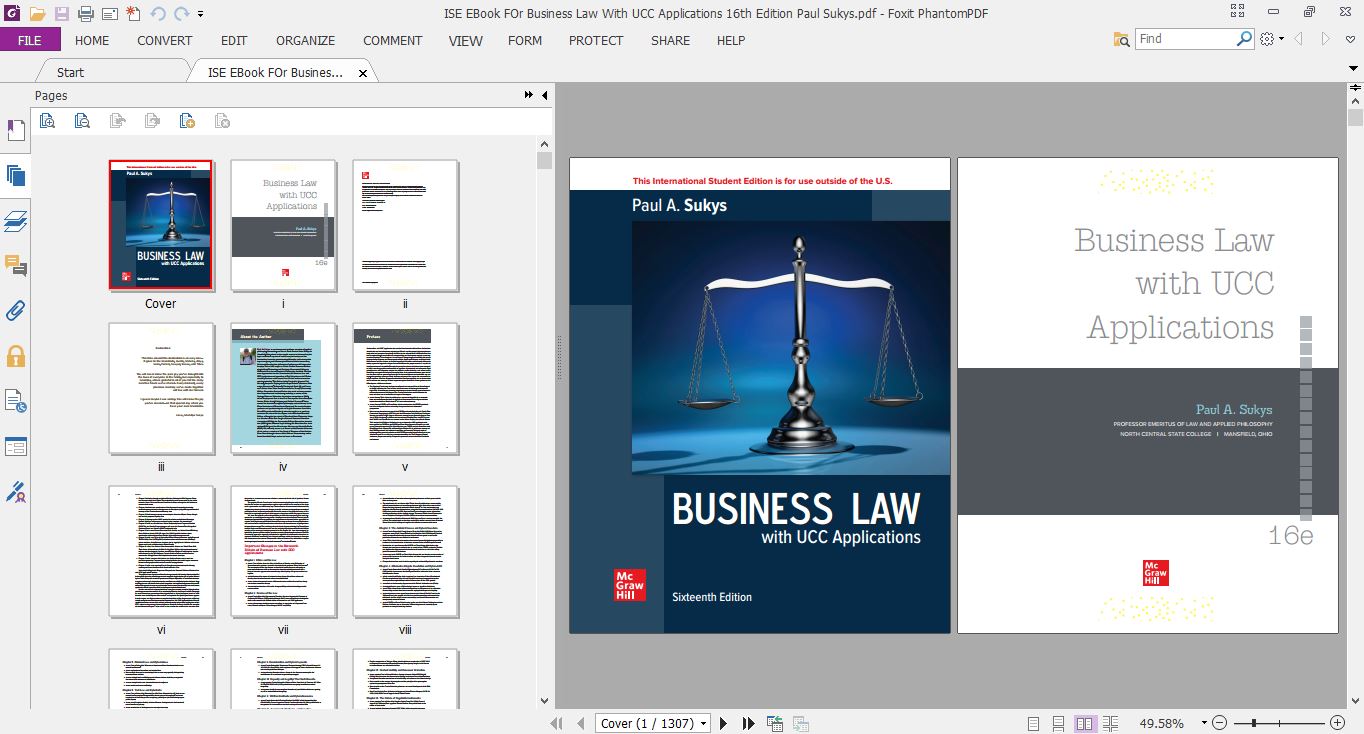Enlarge page thumbnails icon in Pages panel
Viewport: 1364px width, 734px height.
click(x=47, y=121)
